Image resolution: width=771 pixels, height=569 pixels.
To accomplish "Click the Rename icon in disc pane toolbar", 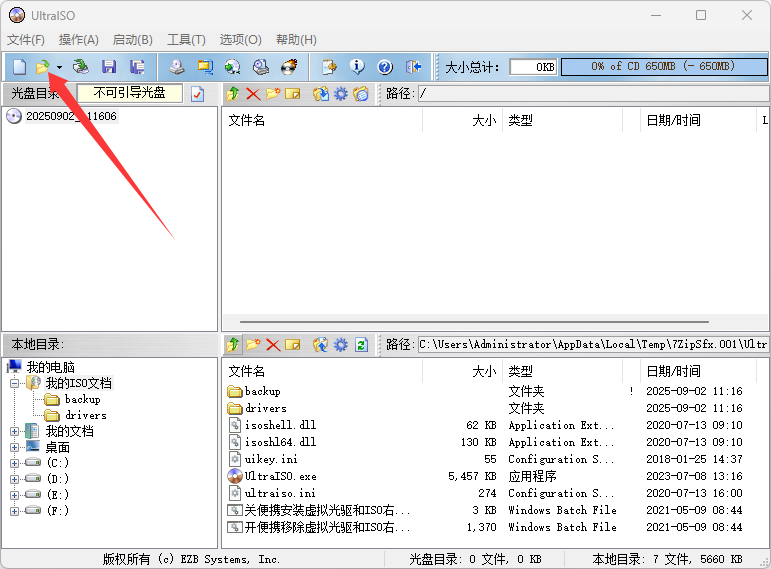I will pyautogui.click(x=293, y=93).
